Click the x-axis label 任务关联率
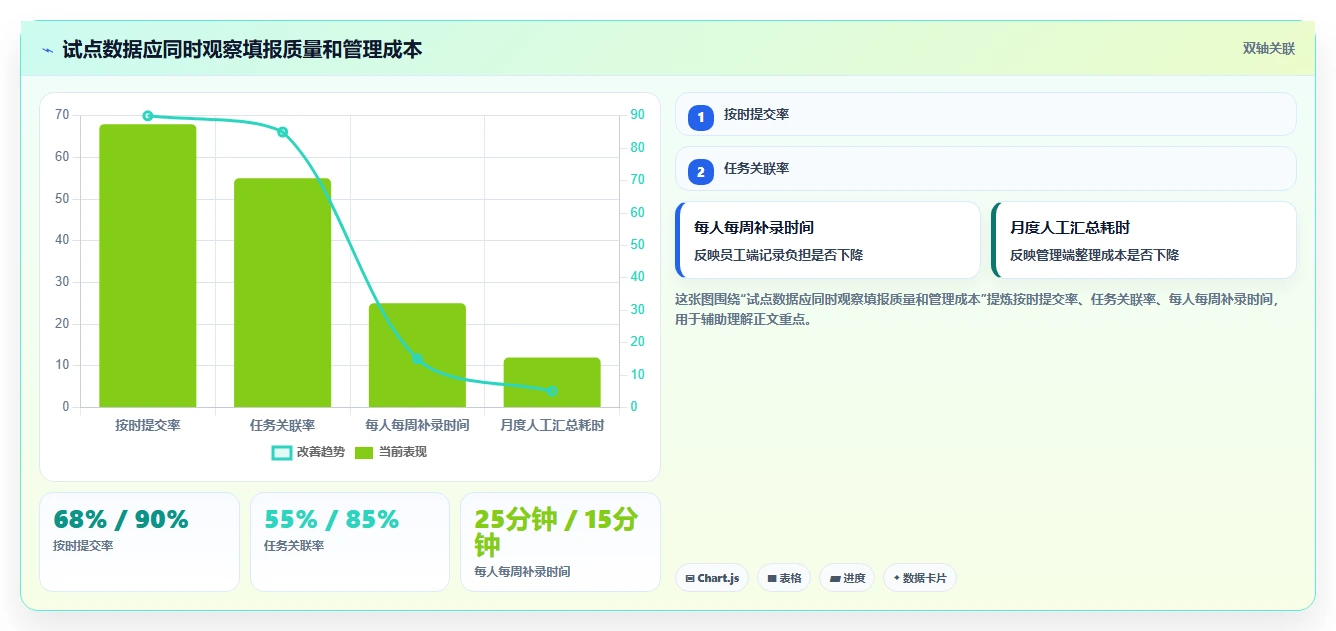Image resolution: width=1336 pixels, height=631 pixels. tap(282, 425)
